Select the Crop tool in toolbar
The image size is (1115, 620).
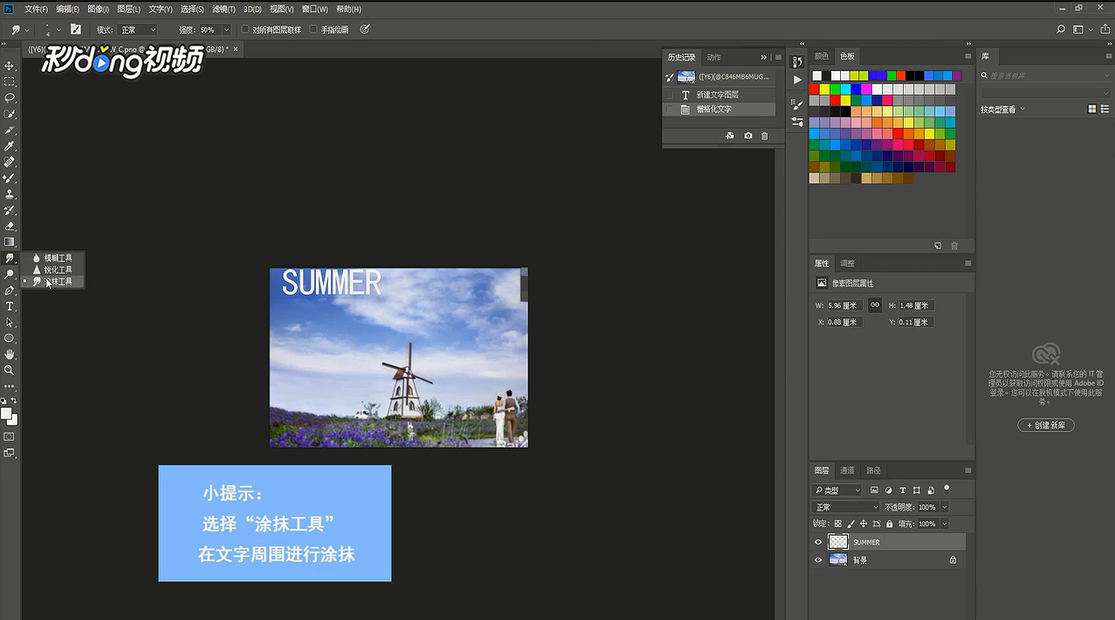point(9,130)
